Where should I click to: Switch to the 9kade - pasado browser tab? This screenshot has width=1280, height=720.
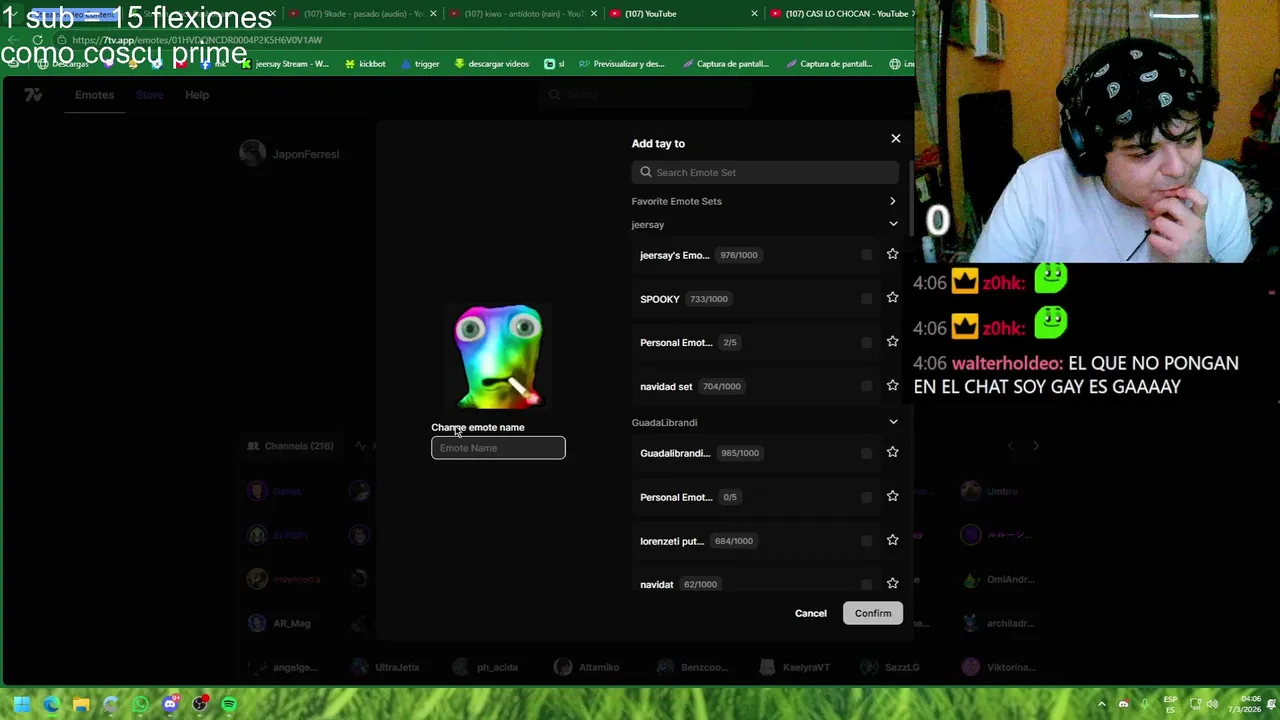(x=364, y=14)
